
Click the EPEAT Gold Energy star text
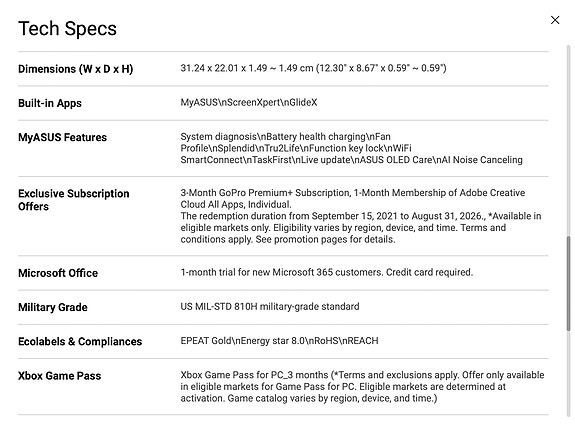[279, 341]
